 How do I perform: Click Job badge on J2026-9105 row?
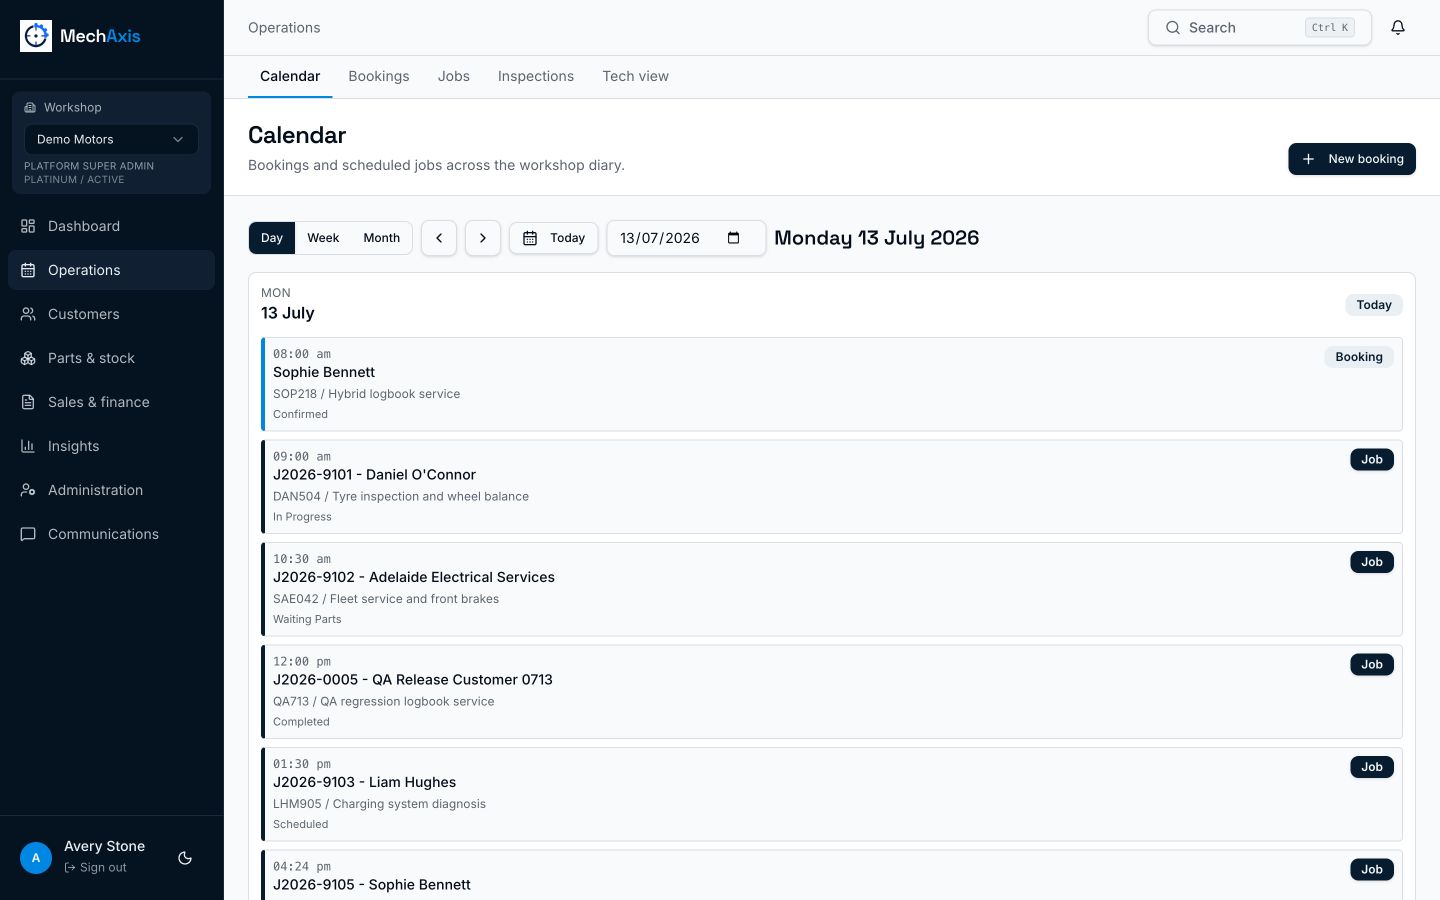coord(1372,870)
